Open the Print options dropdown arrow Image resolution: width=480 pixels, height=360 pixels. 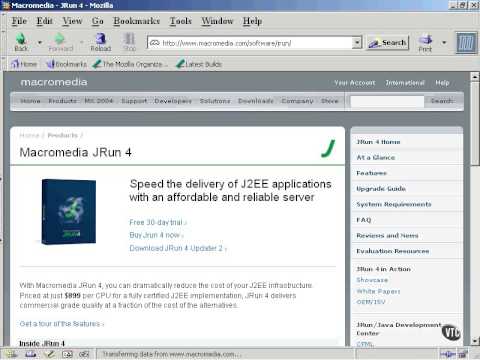point(444,42)
